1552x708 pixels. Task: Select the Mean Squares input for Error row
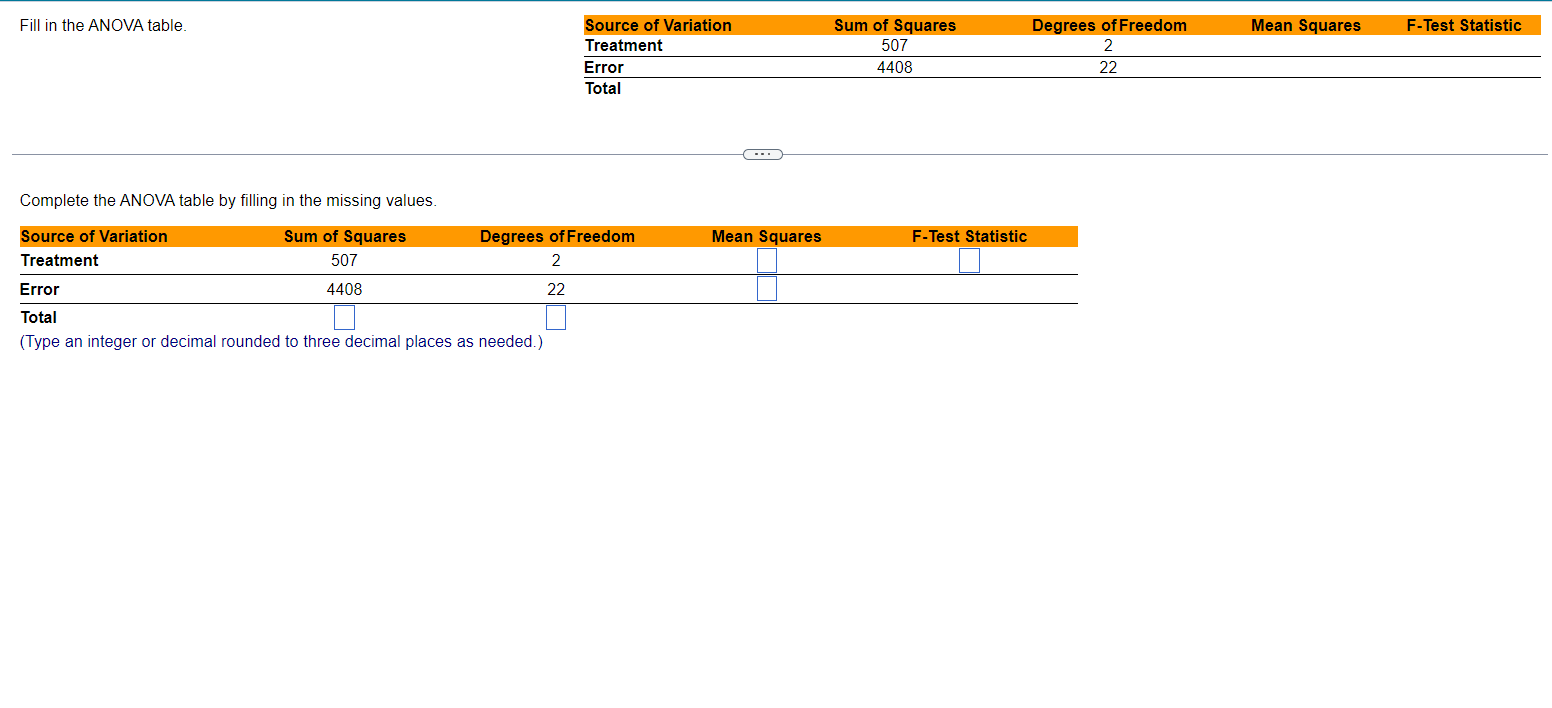(767, 289)
